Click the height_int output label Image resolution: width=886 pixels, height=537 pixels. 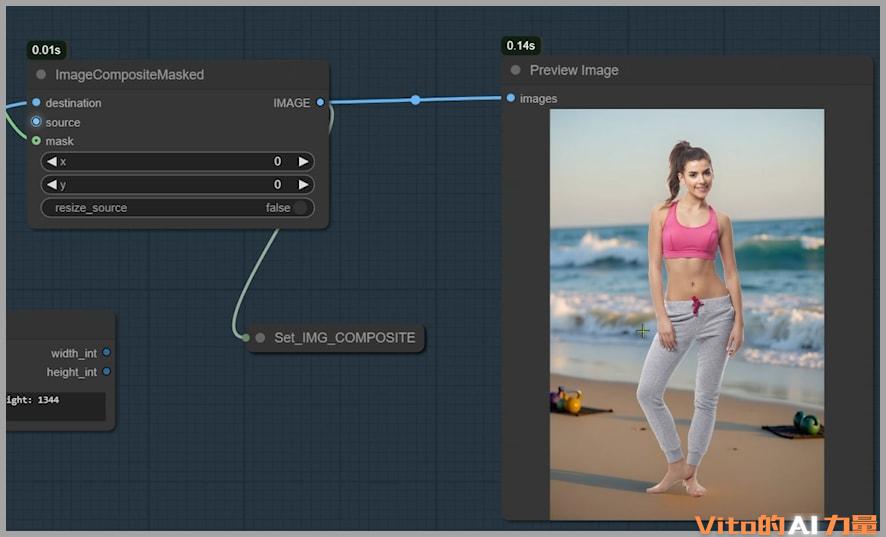pos(72,372)
